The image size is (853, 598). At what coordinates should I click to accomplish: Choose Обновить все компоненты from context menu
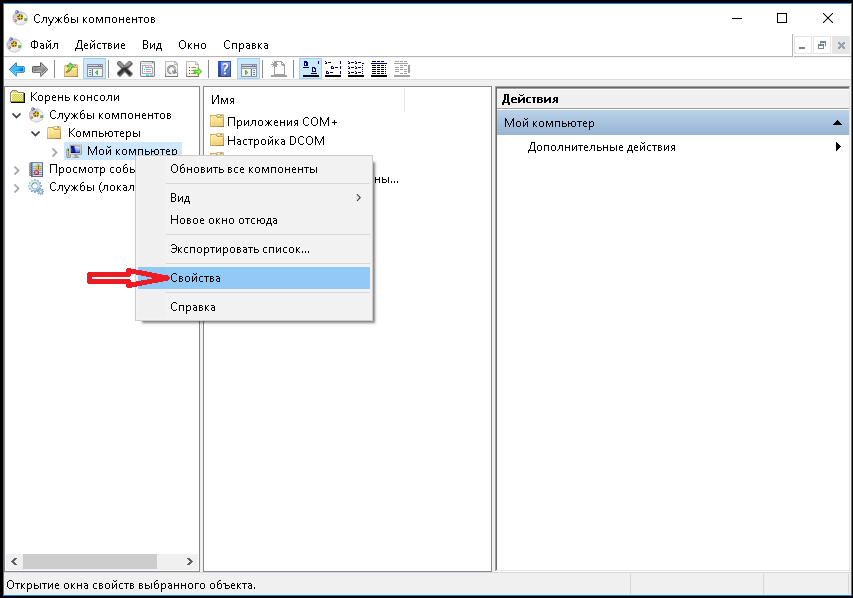coord(243,169)
